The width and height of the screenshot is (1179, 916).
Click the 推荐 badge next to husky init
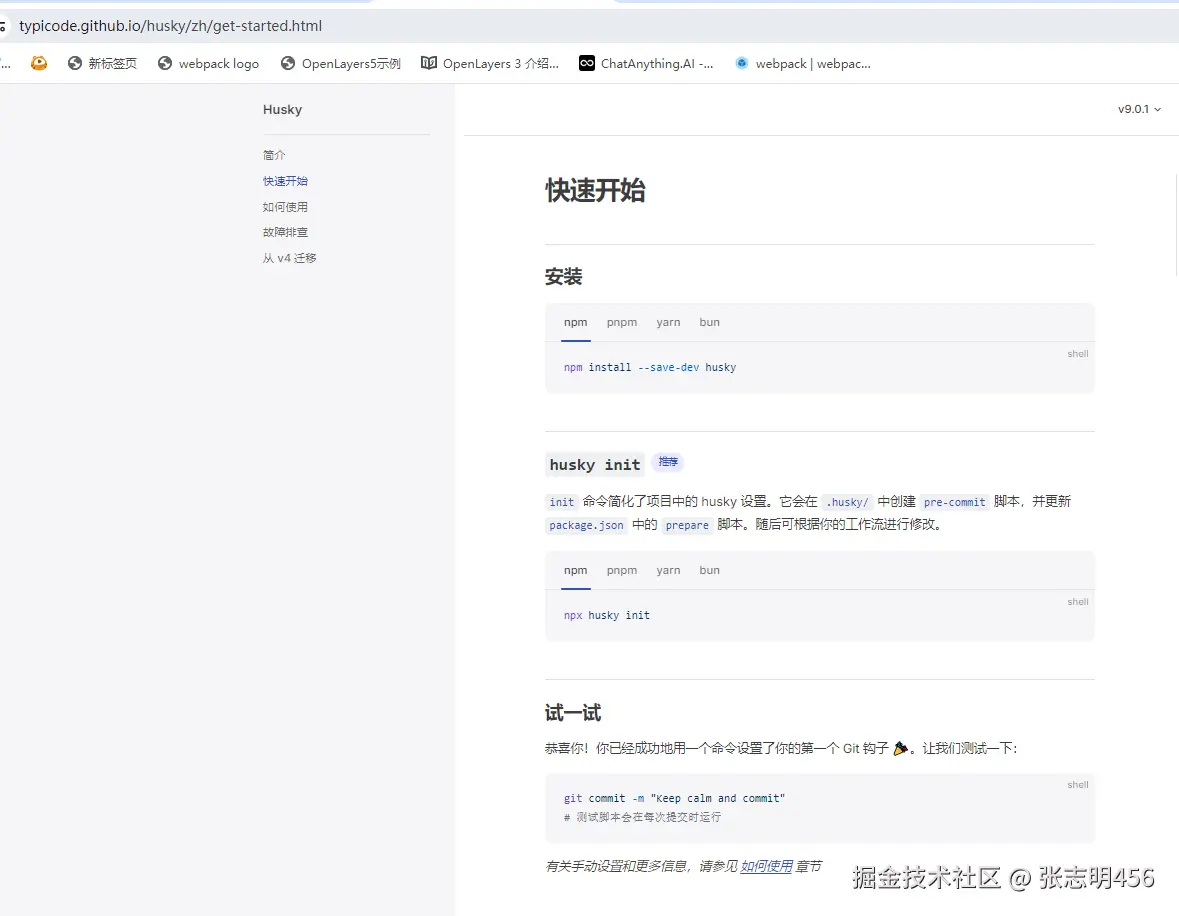coord(668,462)
